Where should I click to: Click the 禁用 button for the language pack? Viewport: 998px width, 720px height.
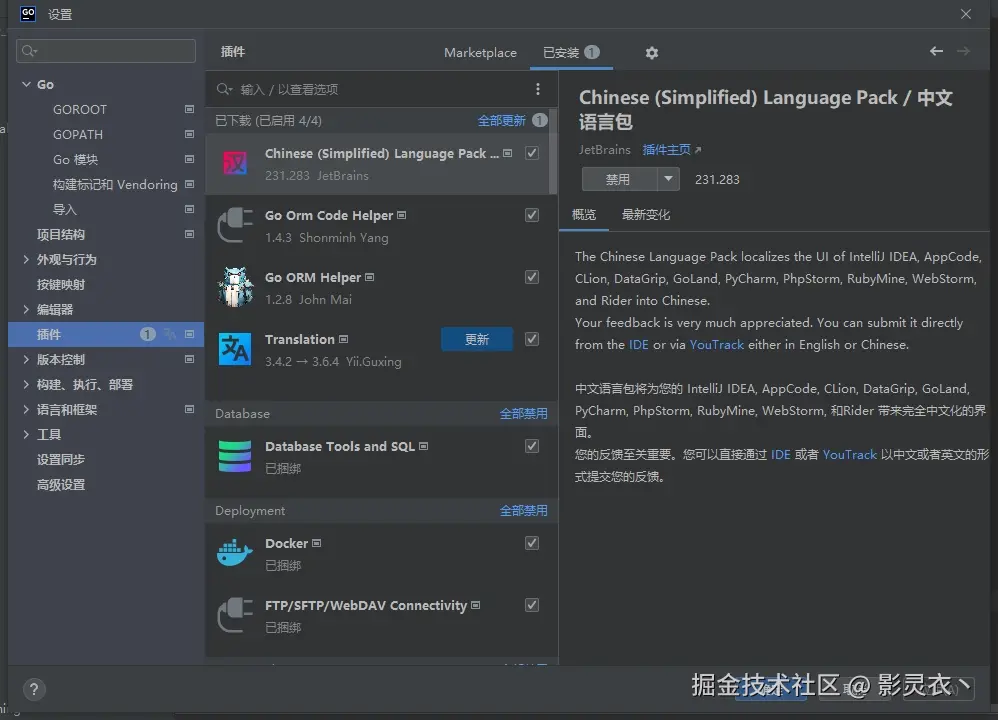point(619,179)
